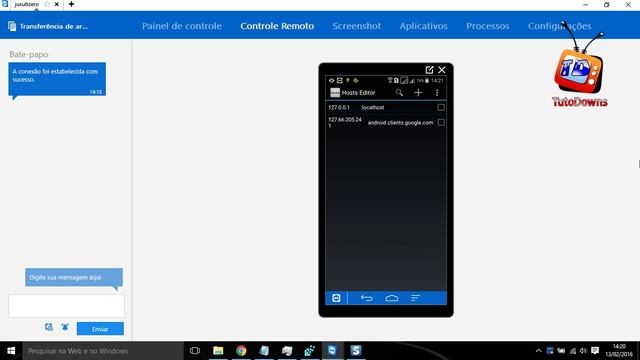Tap the plus icon to add host
640x360 pixels.
[x=418, y=93]
